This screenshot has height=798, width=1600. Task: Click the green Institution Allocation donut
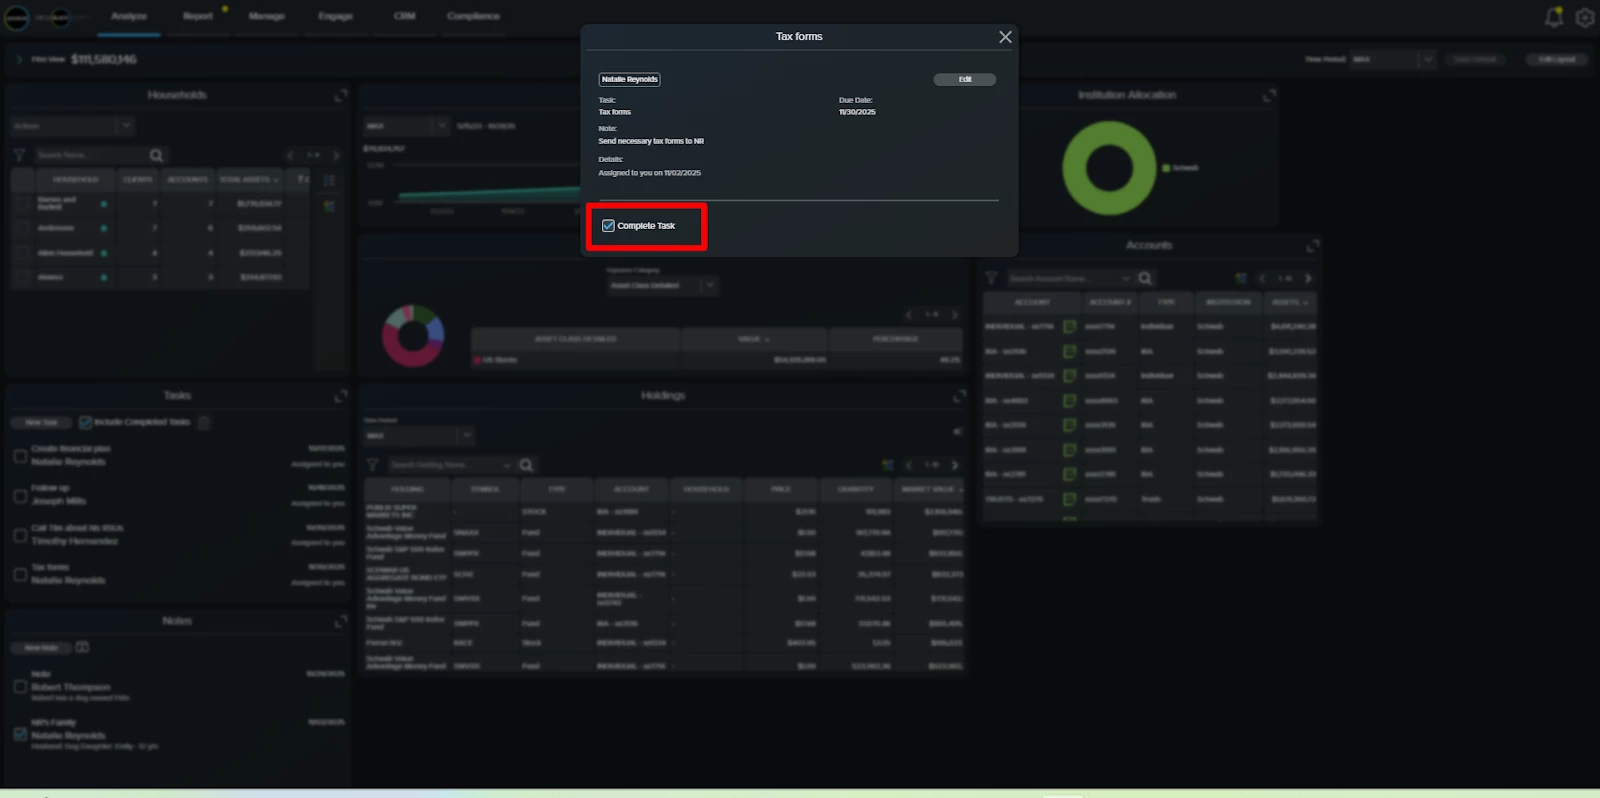1108,168
